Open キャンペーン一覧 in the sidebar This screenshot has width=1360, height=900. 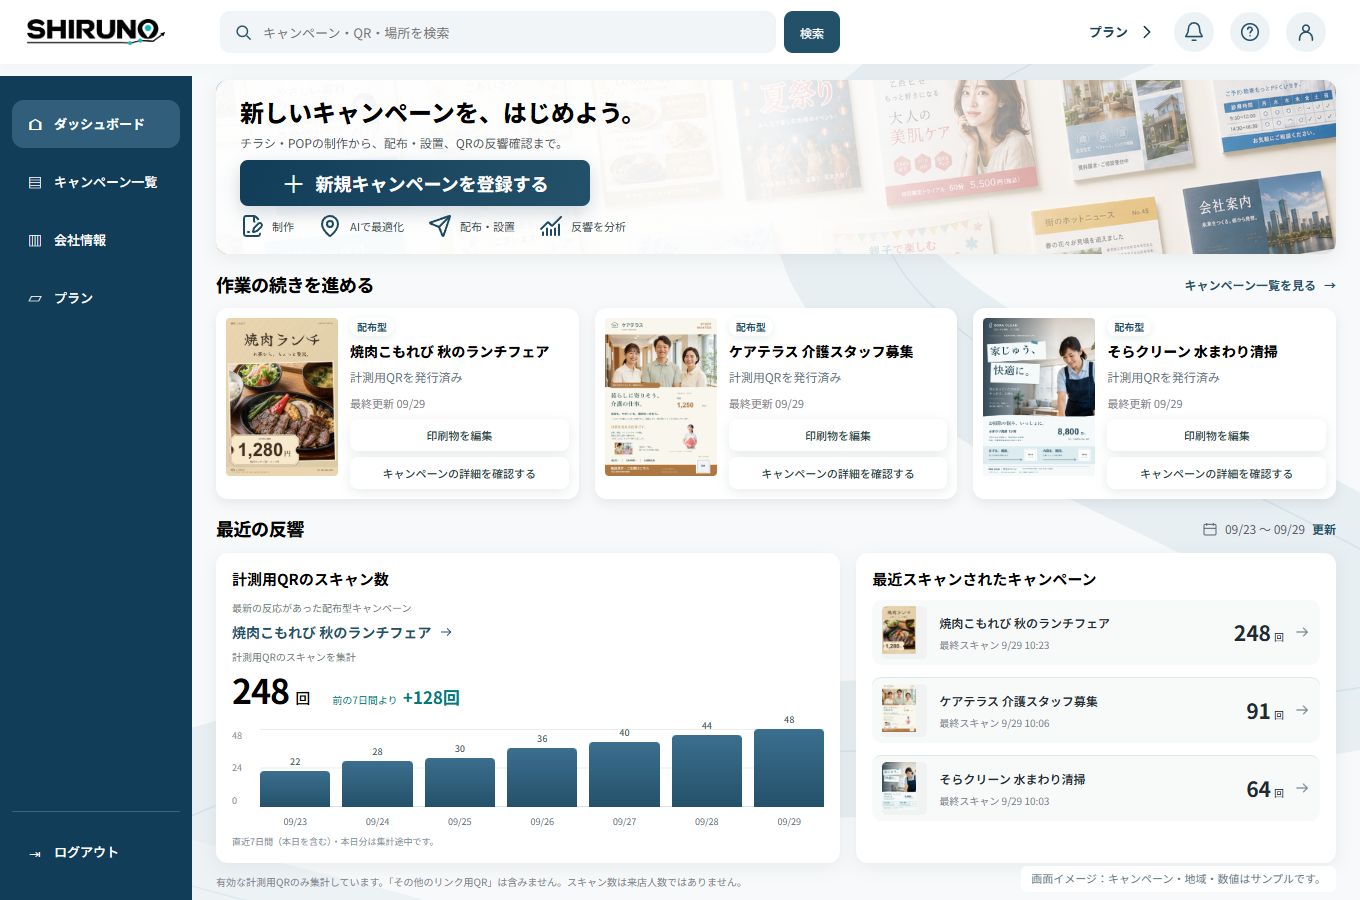(96, 182)
